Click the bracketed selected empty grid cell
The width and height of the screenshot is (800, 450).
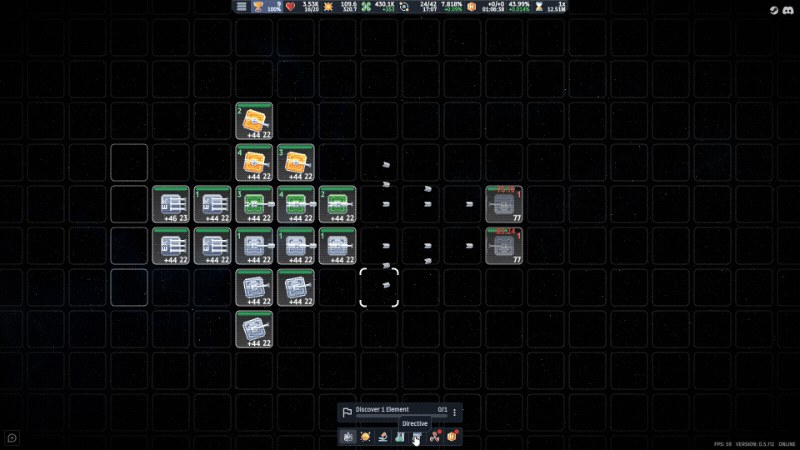click(x=379, y=288)
